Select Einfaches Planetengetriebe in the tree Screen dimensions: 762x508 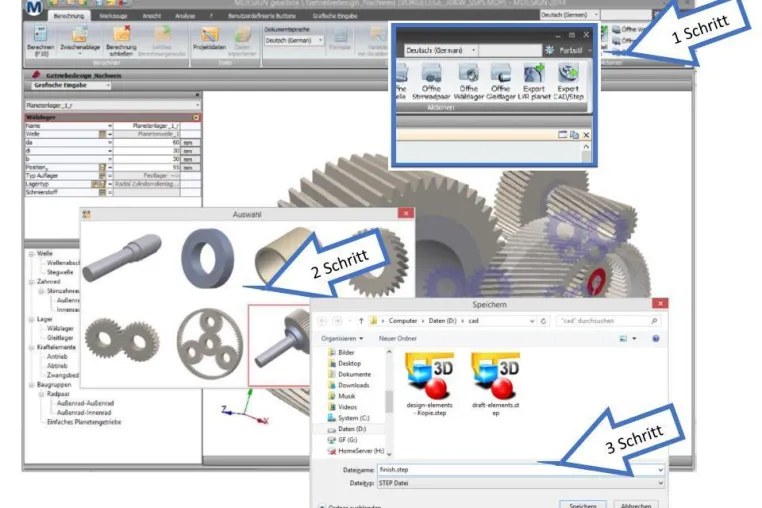84,422
